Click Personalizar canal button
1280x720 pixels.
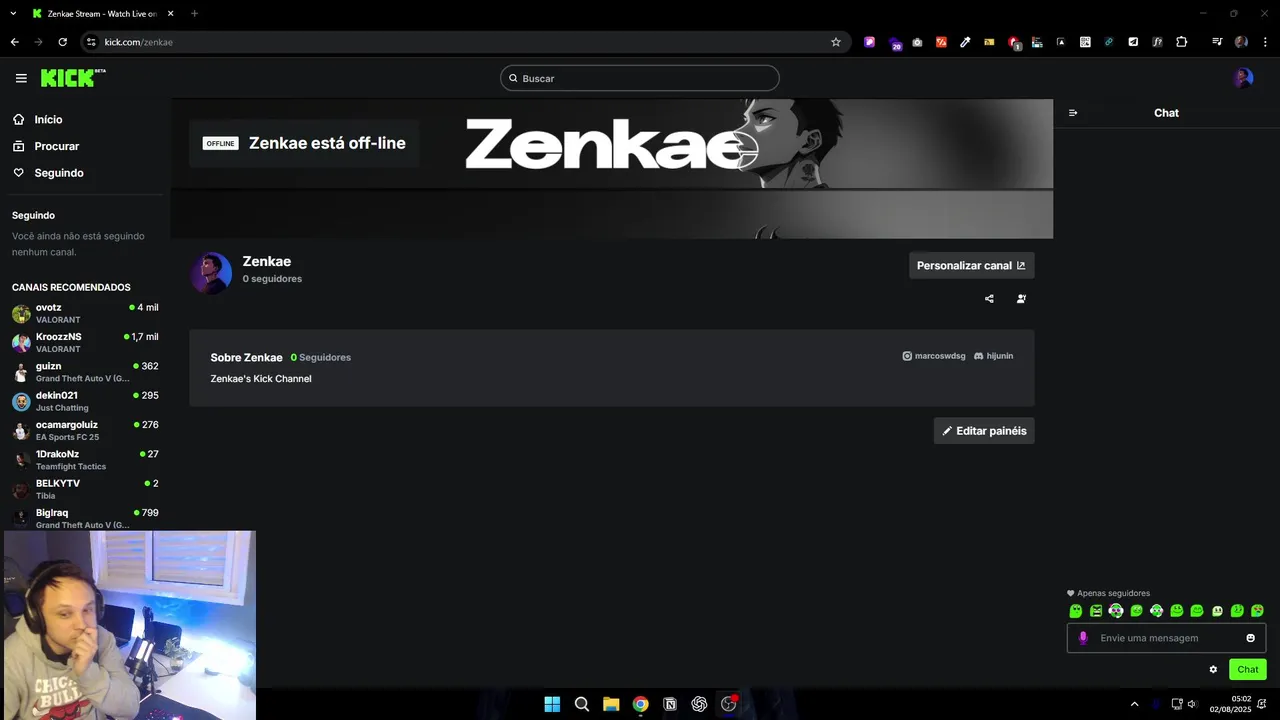coord(971,265)
